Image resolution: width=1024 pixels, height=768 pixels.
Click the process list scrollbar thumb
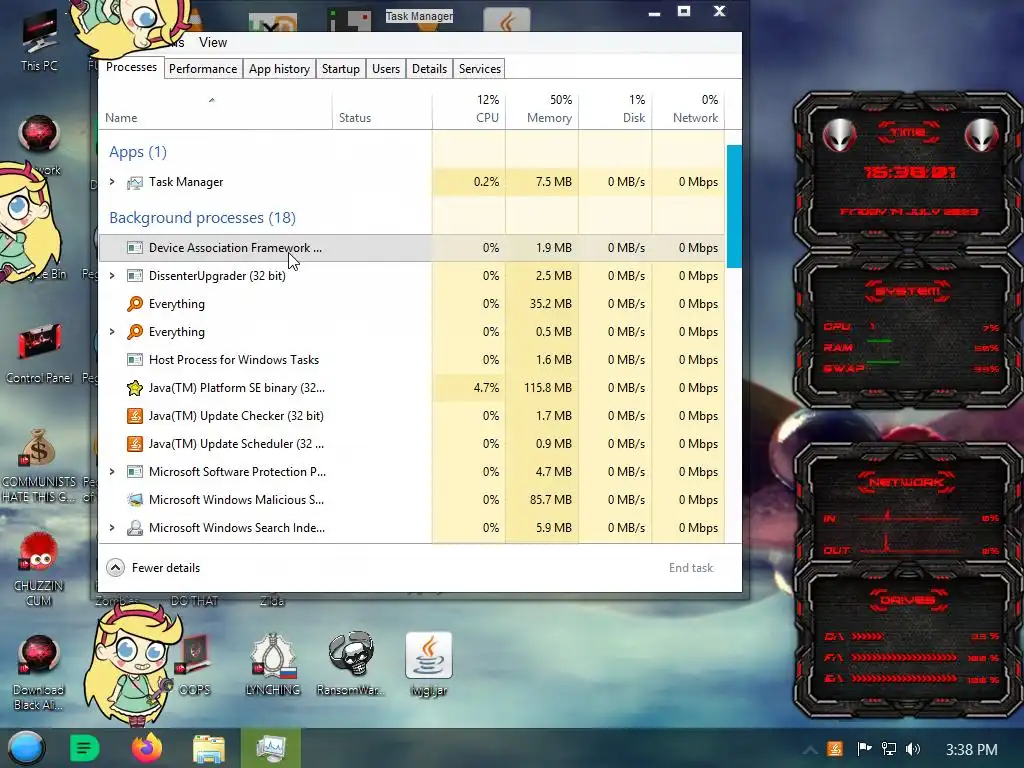(x=734, y=206)
